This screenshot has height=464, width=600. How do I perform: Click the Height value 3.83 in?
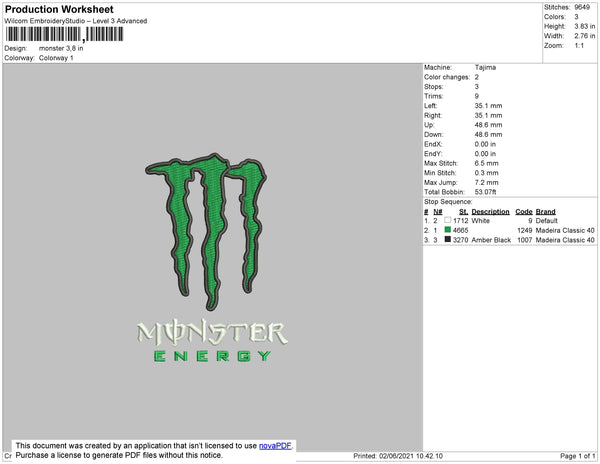click(x=585, y=26)
